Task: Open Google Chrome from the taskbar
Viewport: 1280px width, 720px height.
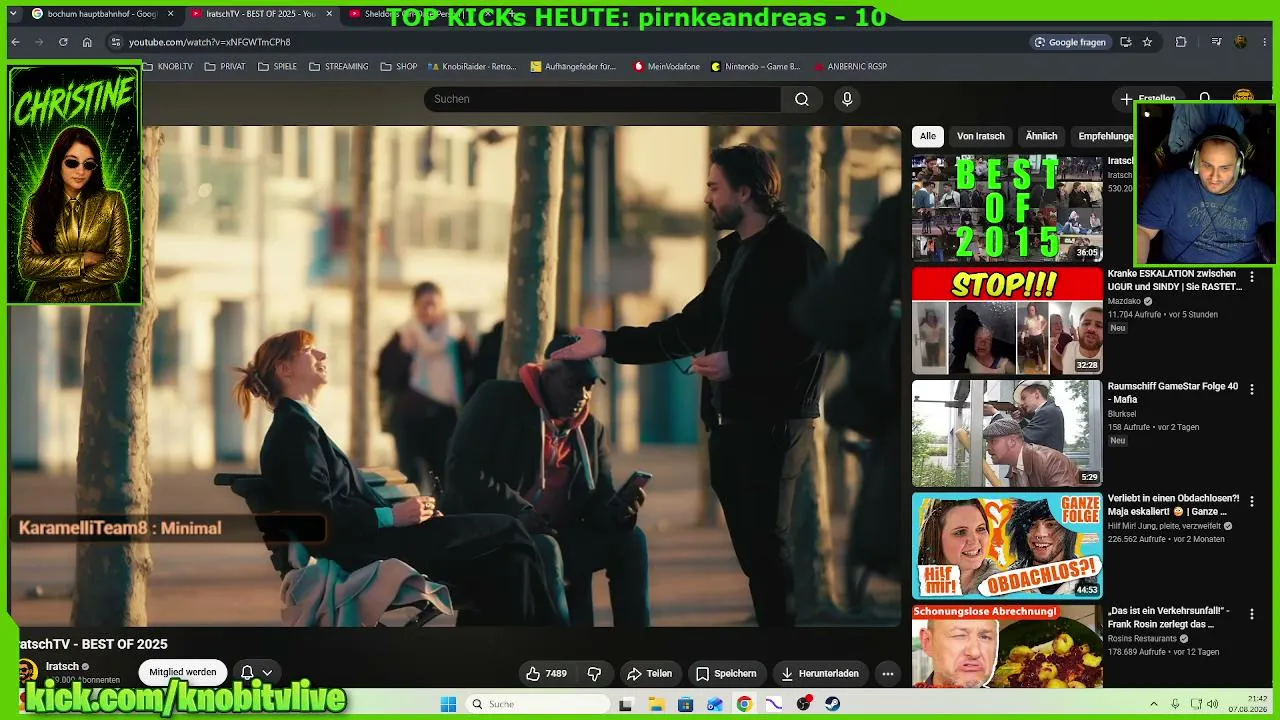Action: click(x=744, y=704)
